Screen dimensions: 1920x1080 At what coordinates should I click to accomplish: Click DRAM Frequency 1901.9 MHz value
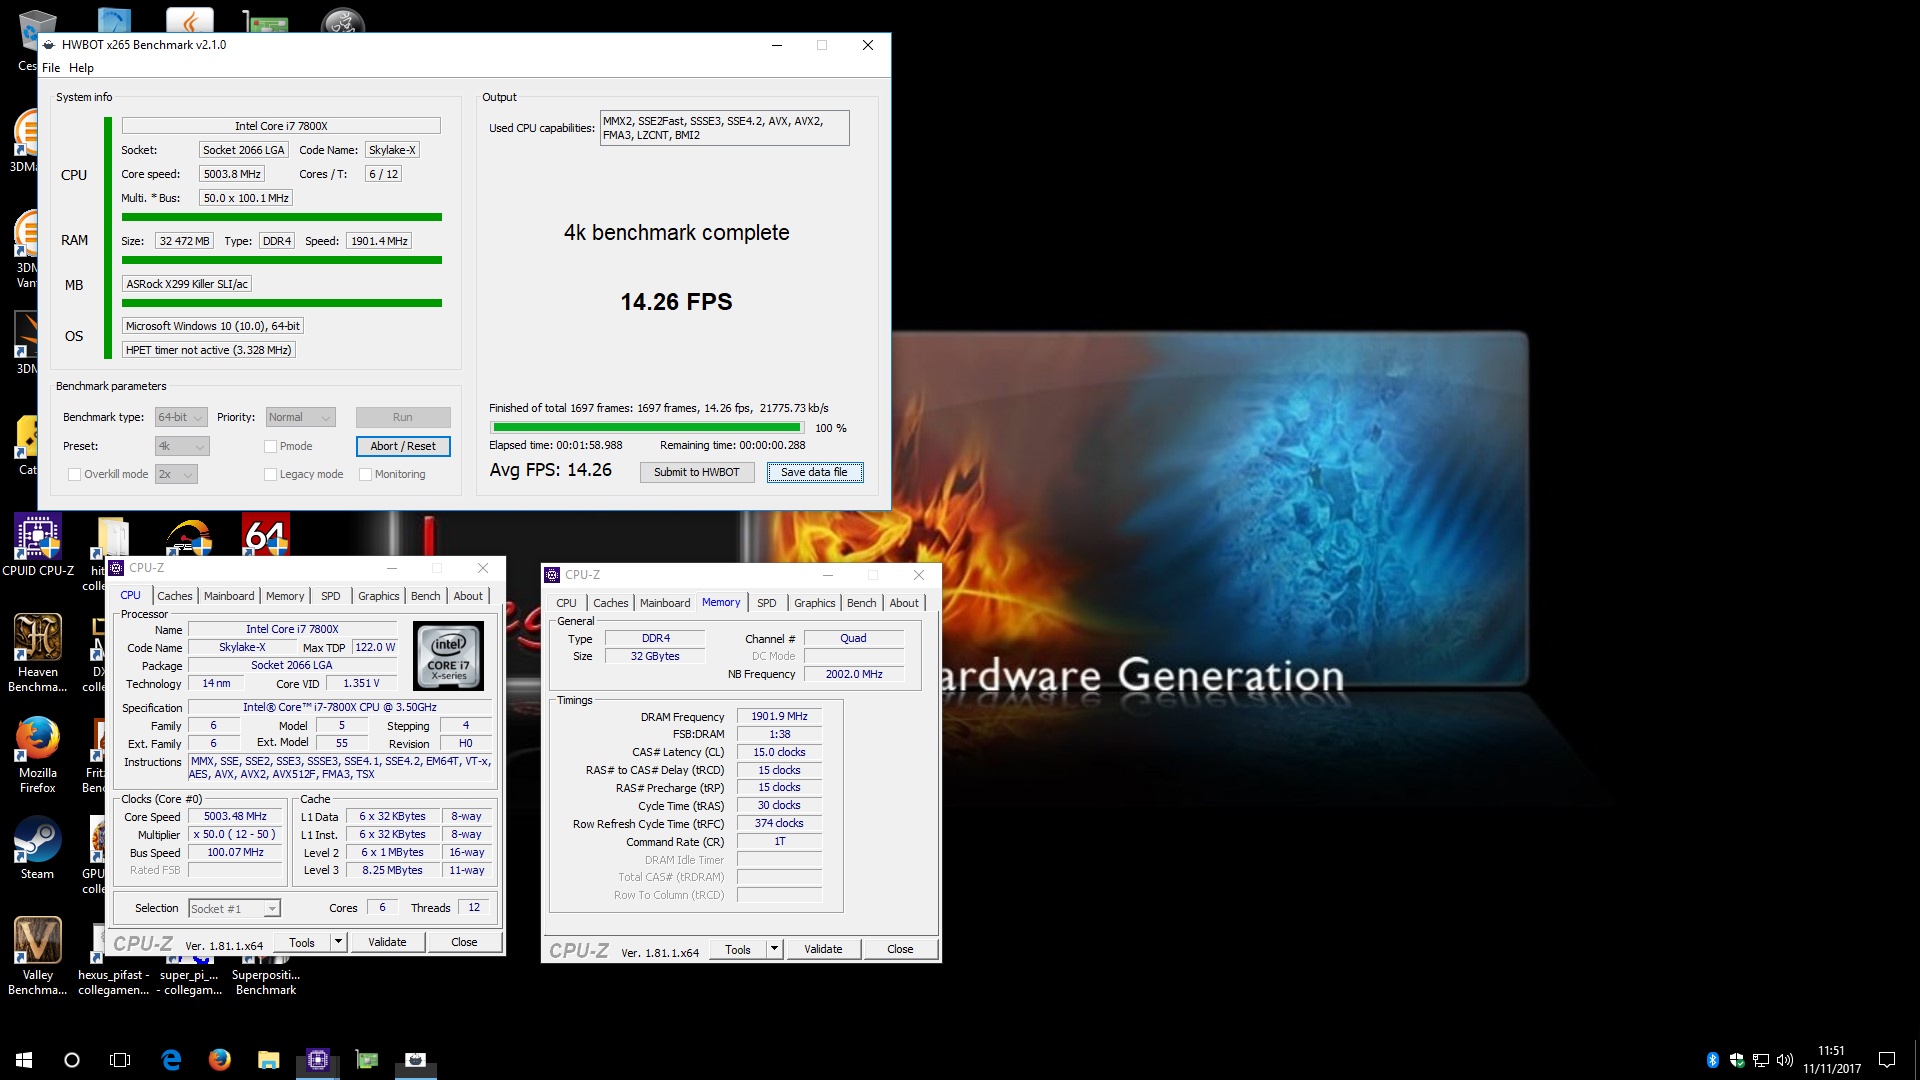779,716
